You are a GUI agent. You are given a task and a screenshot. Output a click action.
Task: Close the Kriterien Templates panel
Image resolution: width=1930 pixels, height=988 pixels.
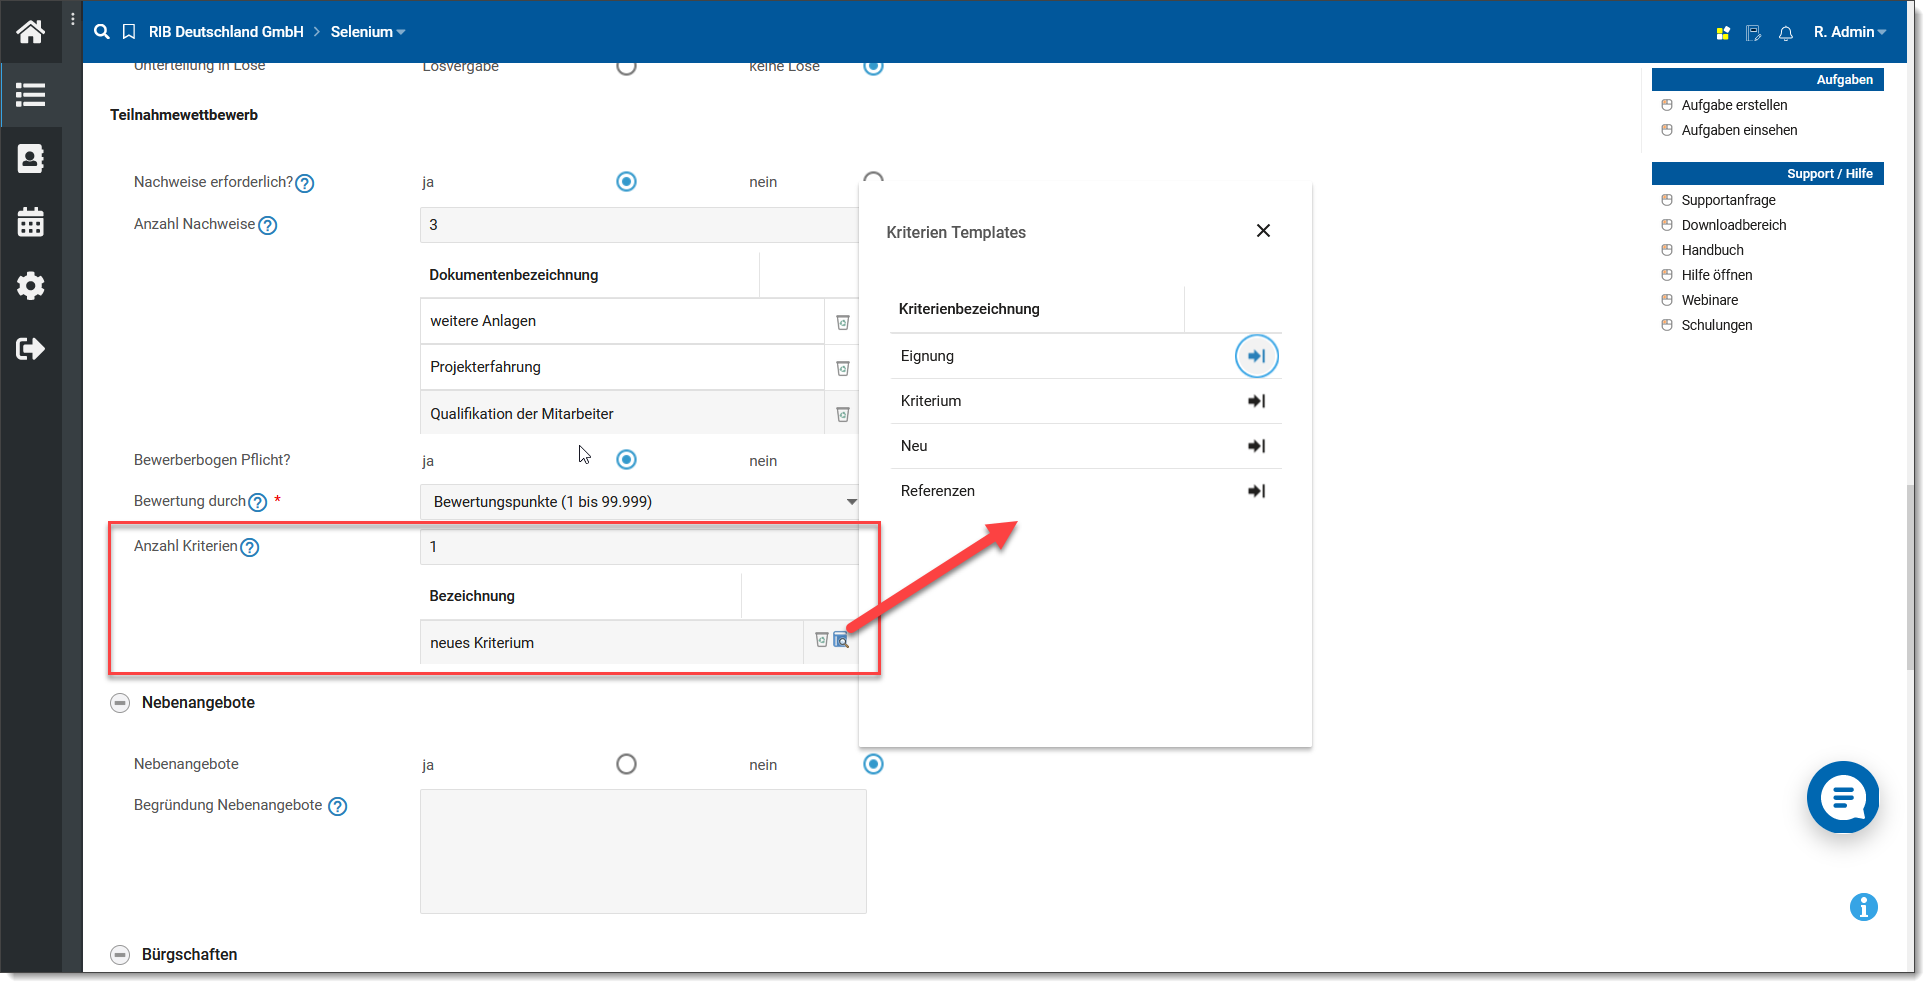point(1263,231)
